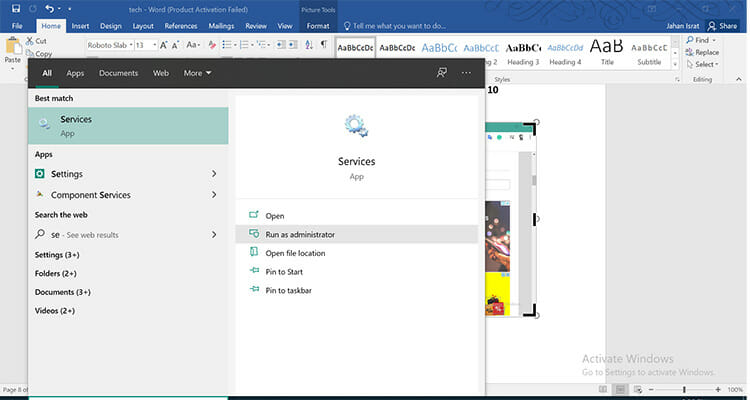Image resolution: width=750 pixels, height=400 pixels.
Task: Open the three-dot options menu in search
Action: [x=466, y=73]
